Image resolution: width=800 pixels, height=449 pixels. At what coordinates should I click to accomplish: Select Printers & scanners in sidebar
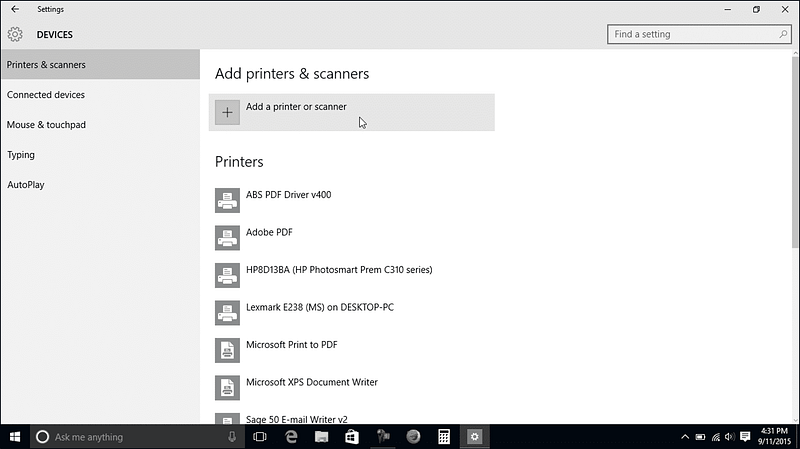[x=101, y=65]
